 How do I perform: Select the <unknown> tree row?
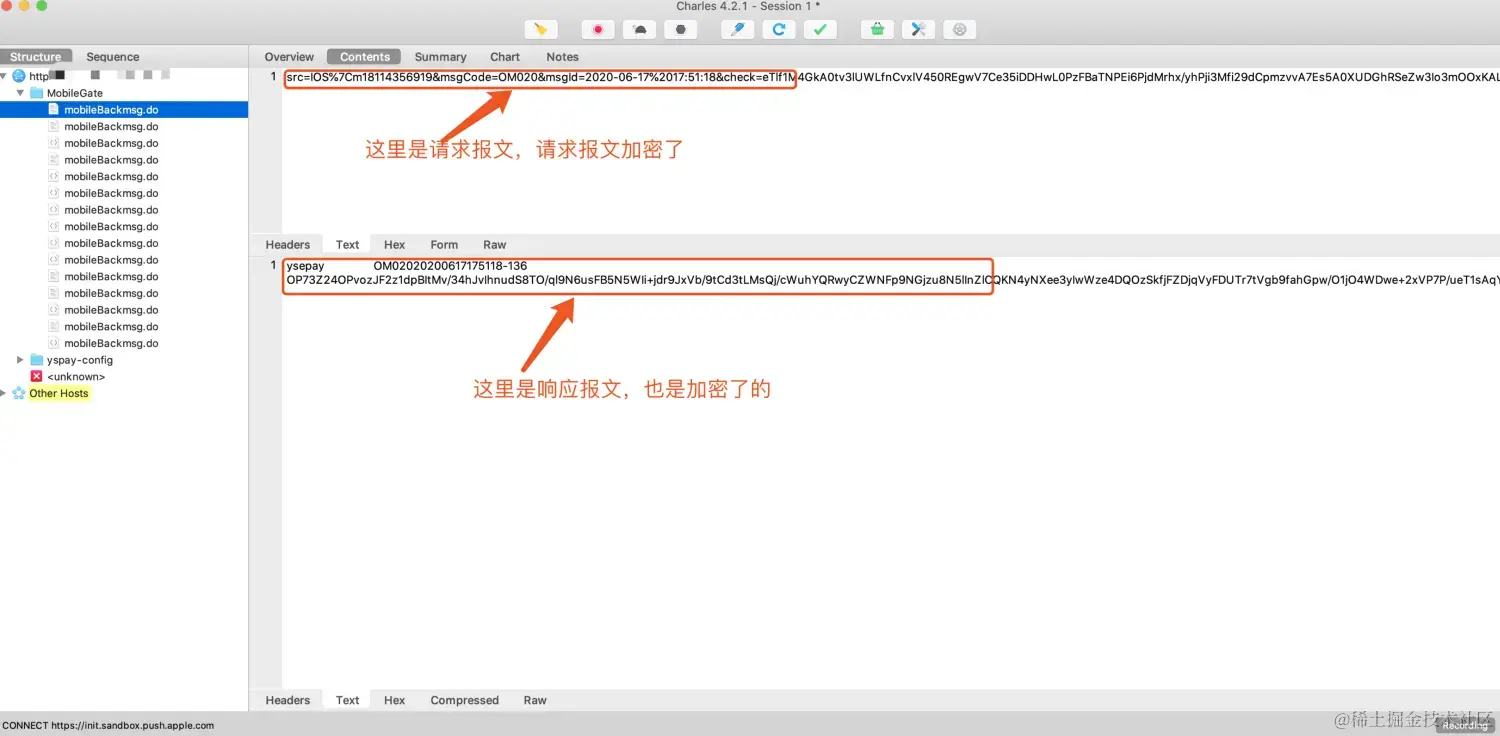[x=124, y=377]
